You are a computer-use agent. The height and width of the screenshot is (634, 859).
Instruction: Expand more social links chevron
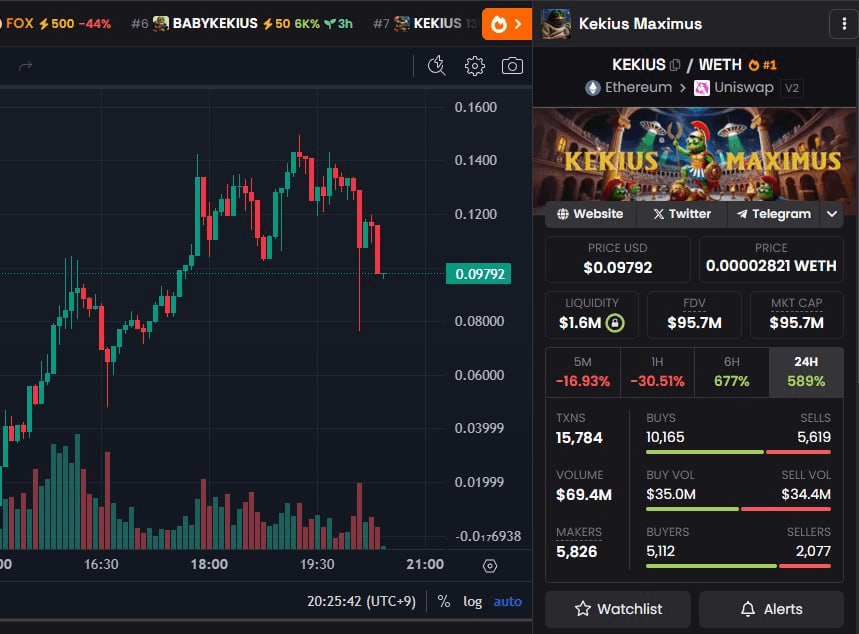(831, 214)
